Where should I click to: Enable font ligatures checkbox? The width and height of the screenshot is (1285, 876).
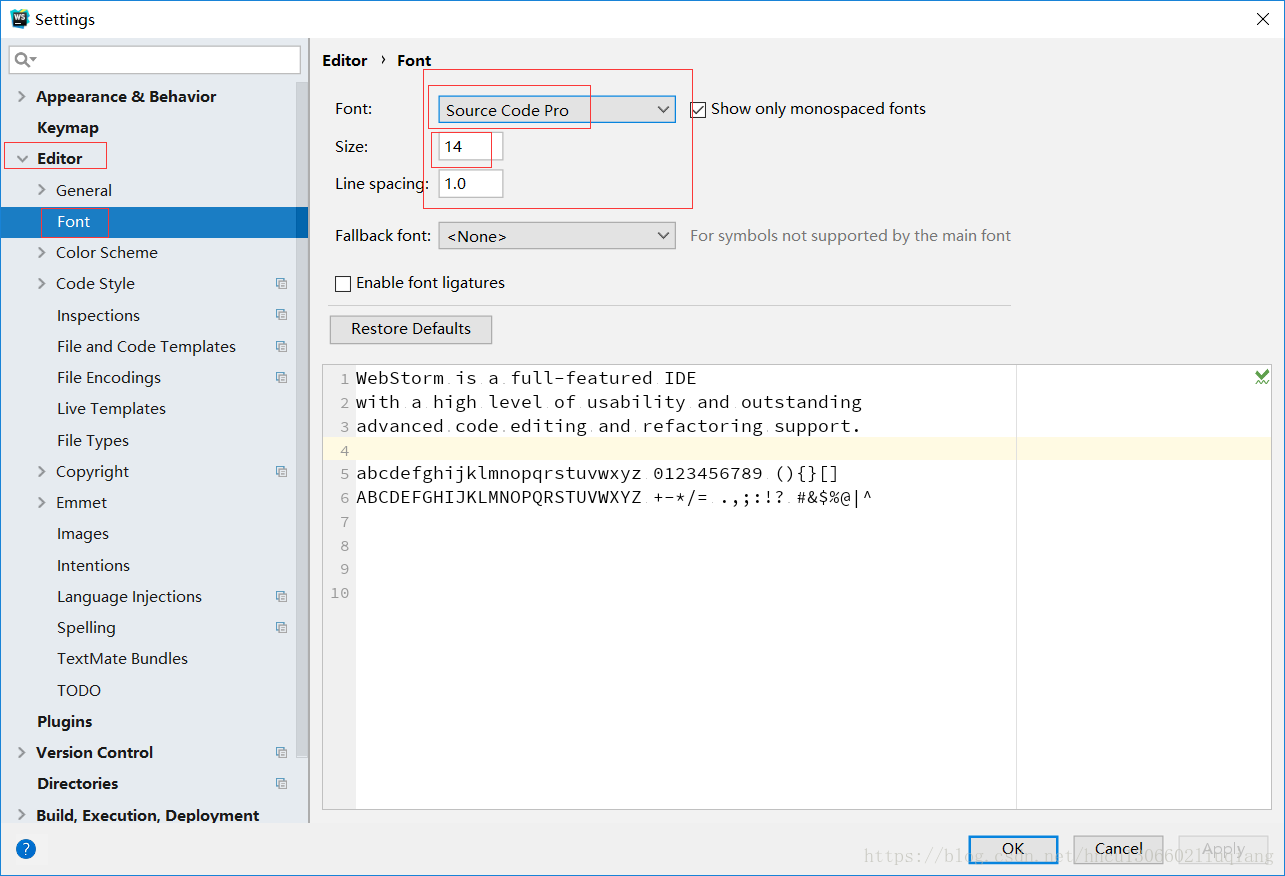click(x=343, y=284)
